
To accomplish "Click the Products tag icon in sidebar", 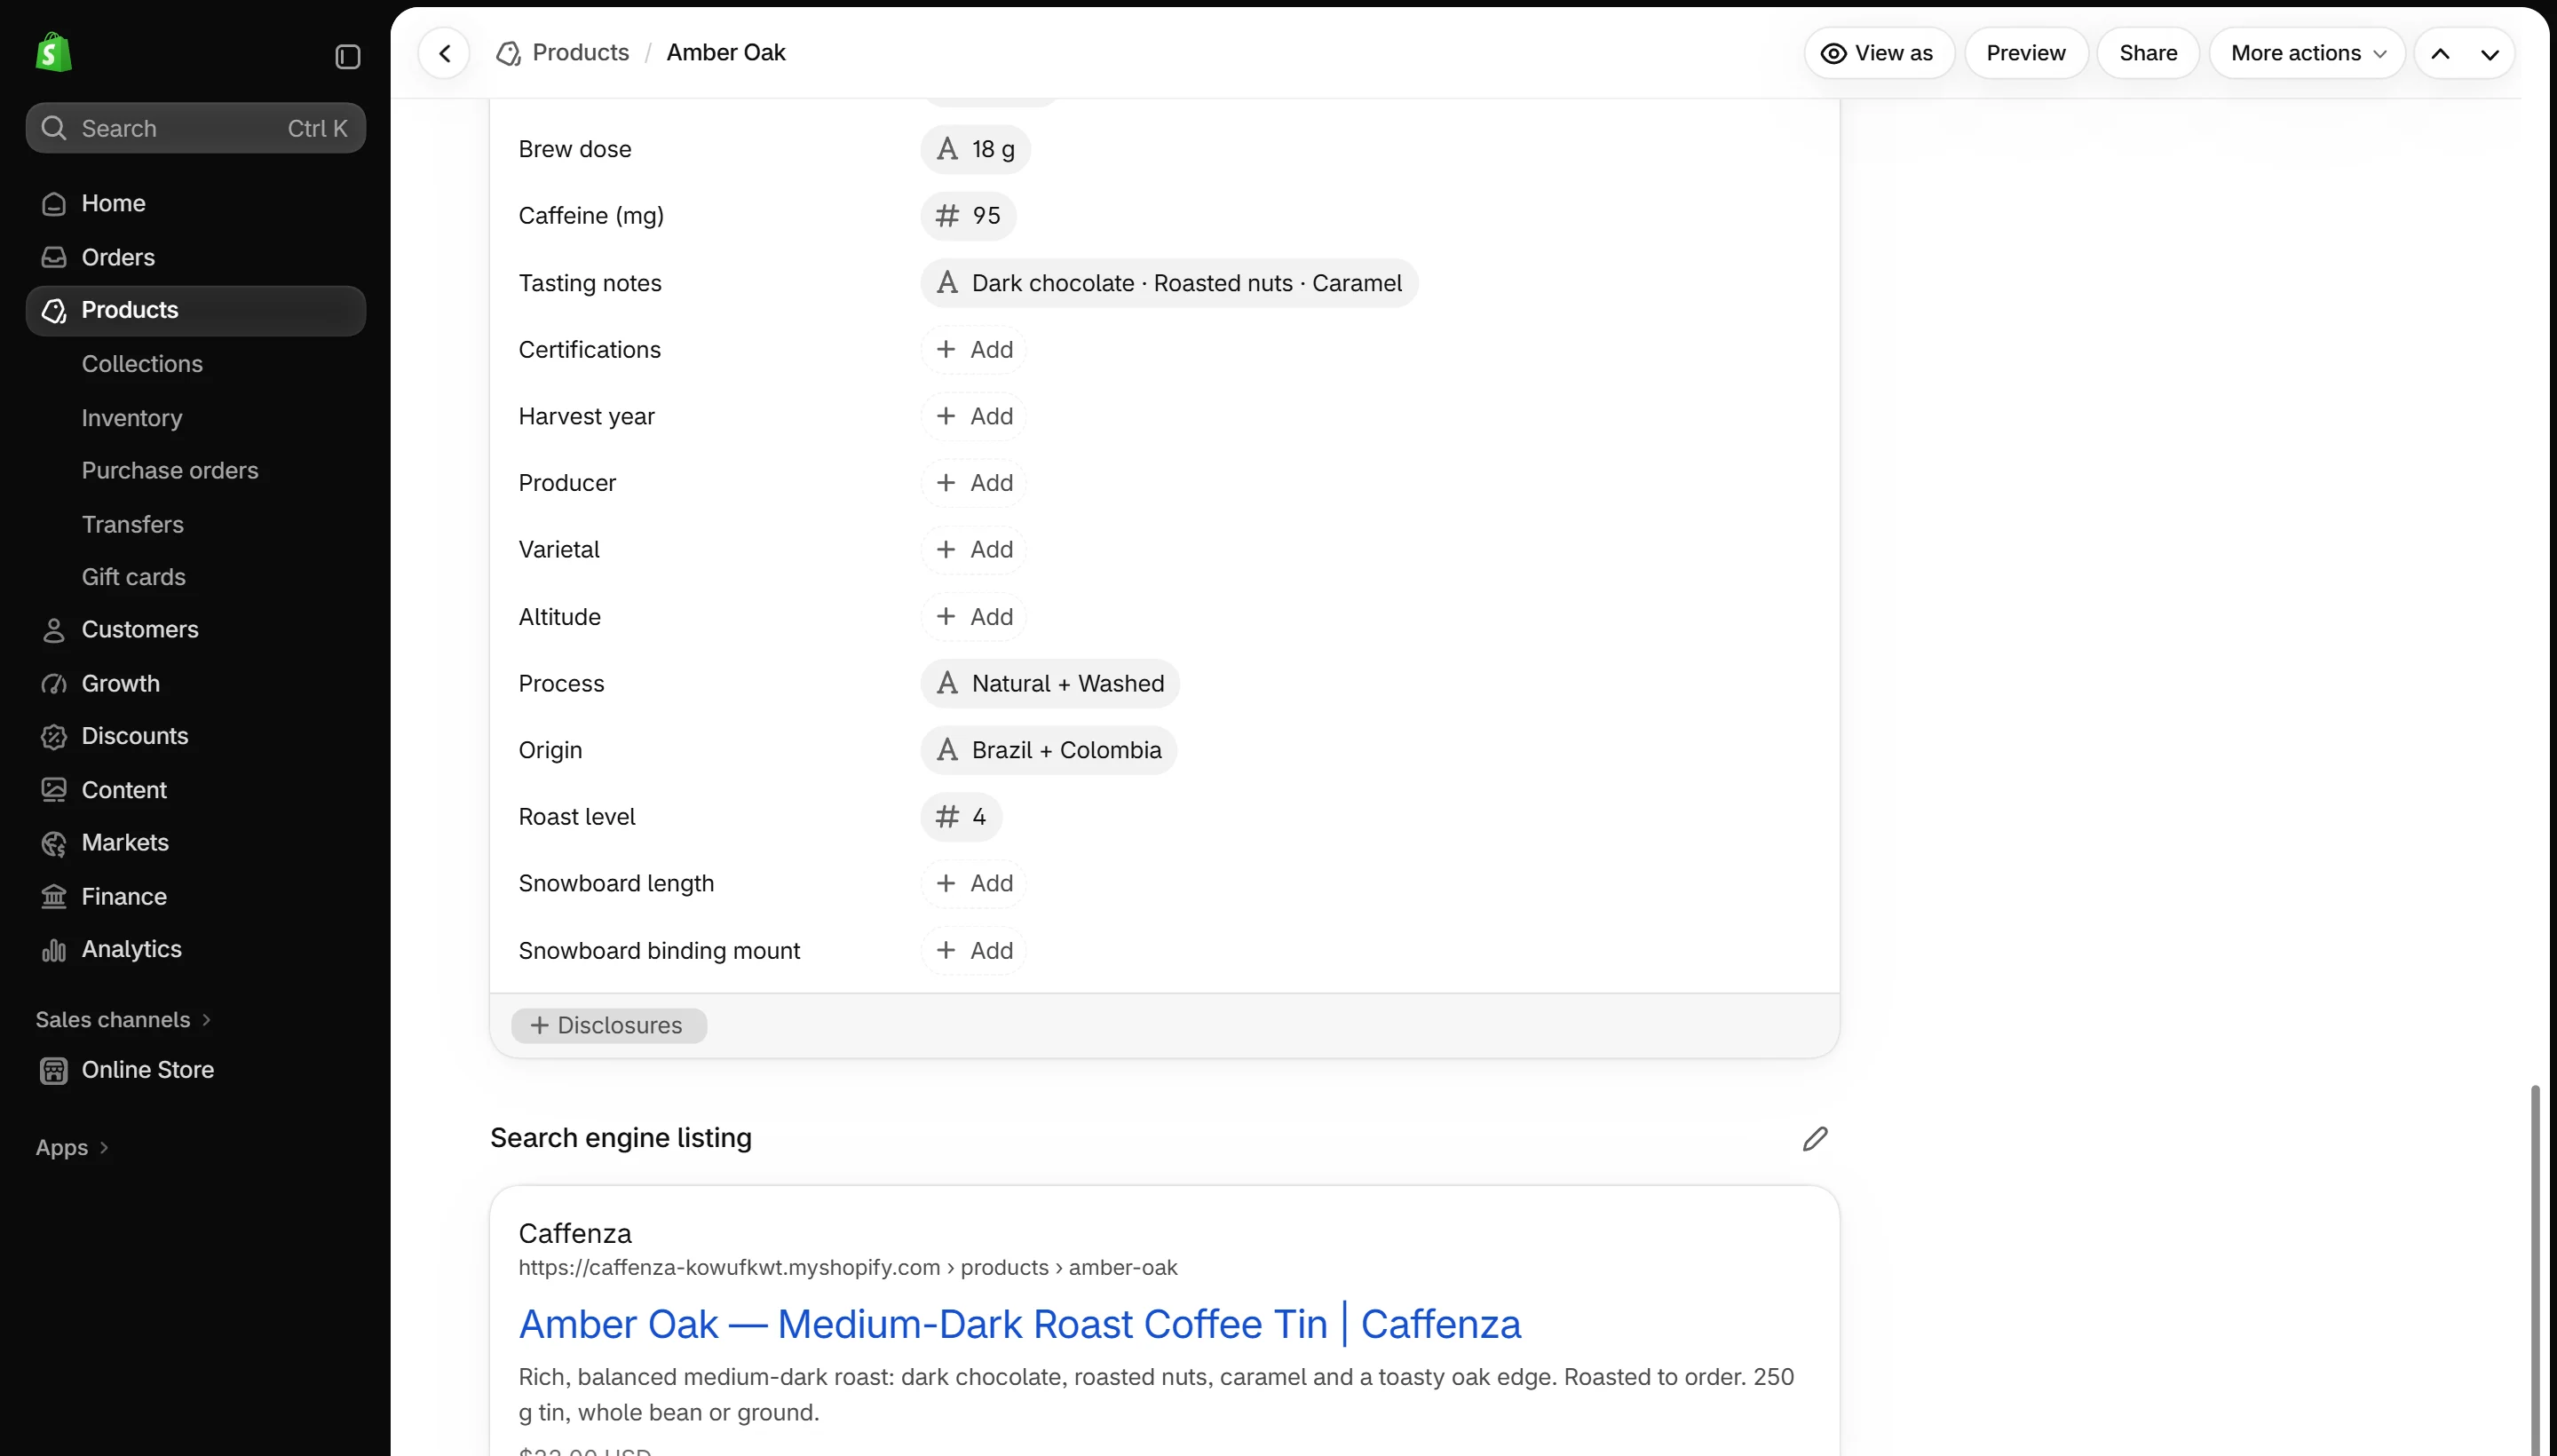I will 54,310.
